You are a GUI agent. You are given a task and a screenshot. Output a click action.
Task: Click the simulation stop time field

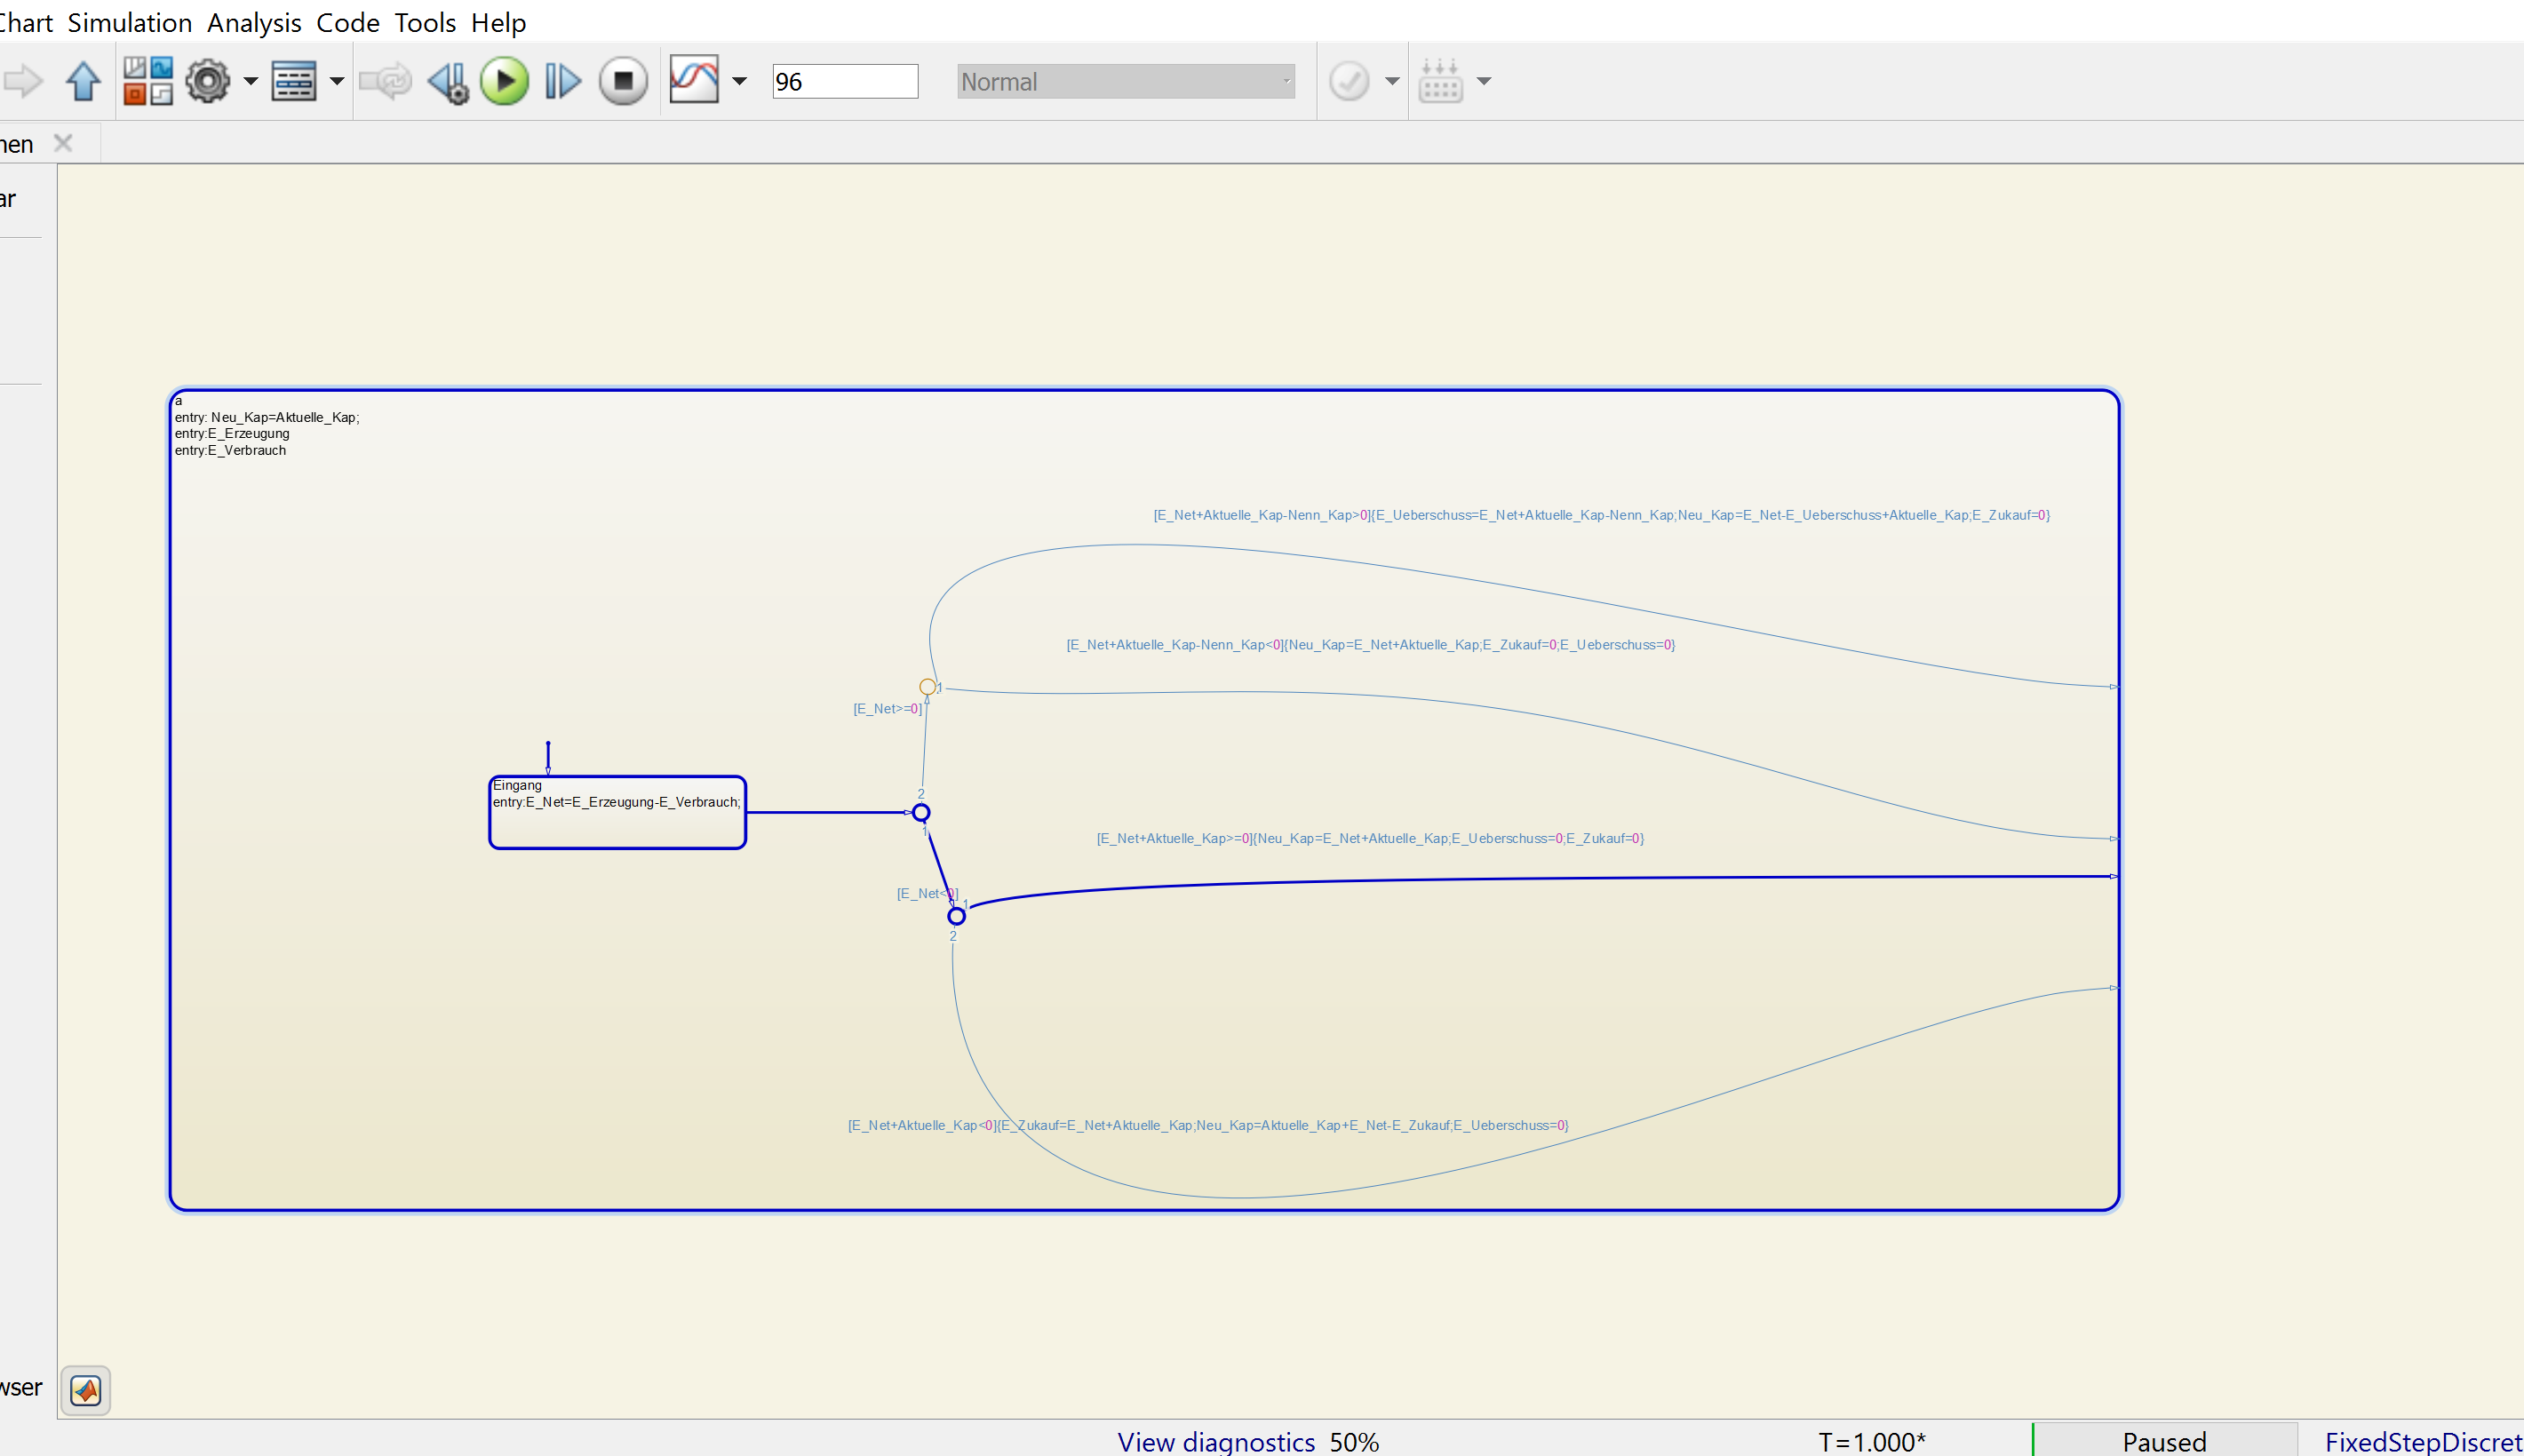pyautogui.click(x=844, y=81)
